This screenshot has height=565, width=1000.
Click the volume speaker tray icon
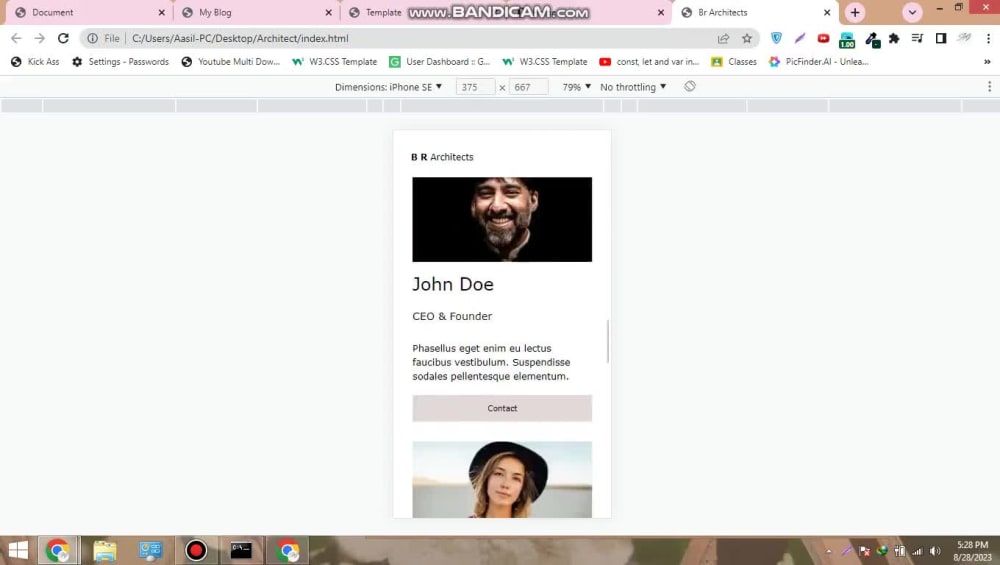point(934,551)
